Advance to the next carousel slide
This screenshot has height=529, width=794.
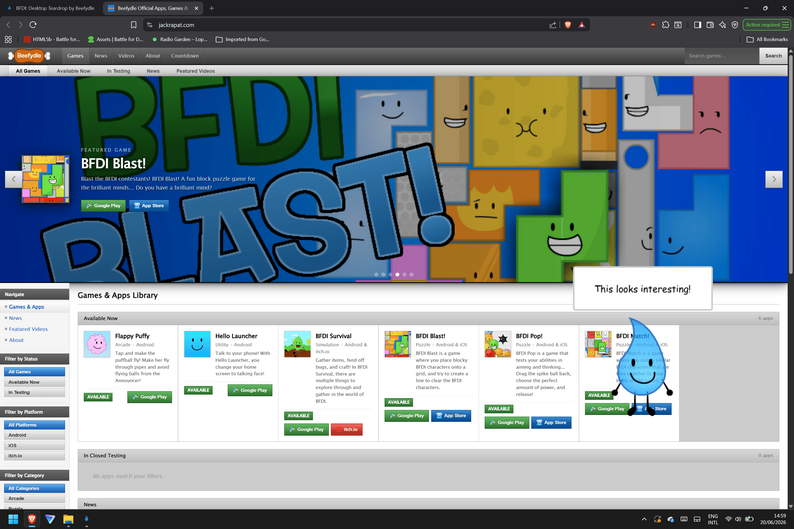[x=773, y=179]
